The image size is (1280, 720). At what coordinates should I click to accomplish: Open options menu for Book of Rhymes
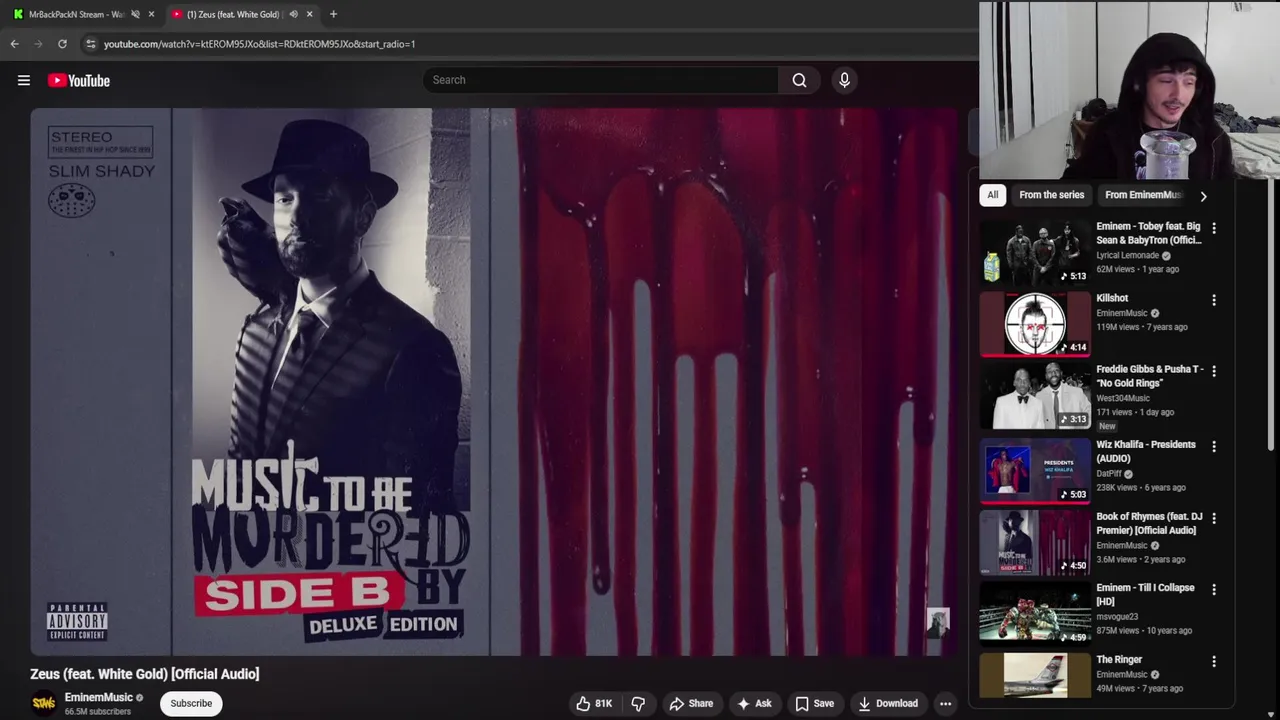coord(1214,519)
